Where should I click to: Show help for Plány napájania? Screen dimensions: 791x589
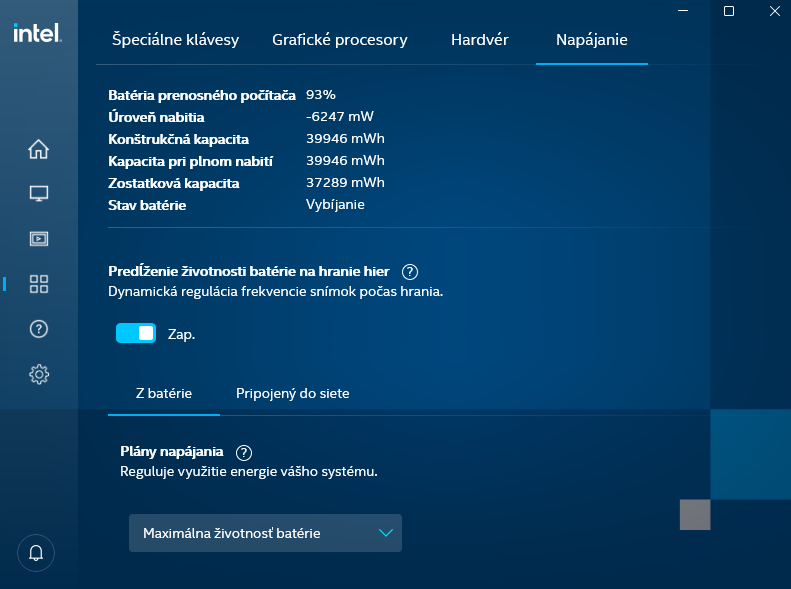coord(244,452)
